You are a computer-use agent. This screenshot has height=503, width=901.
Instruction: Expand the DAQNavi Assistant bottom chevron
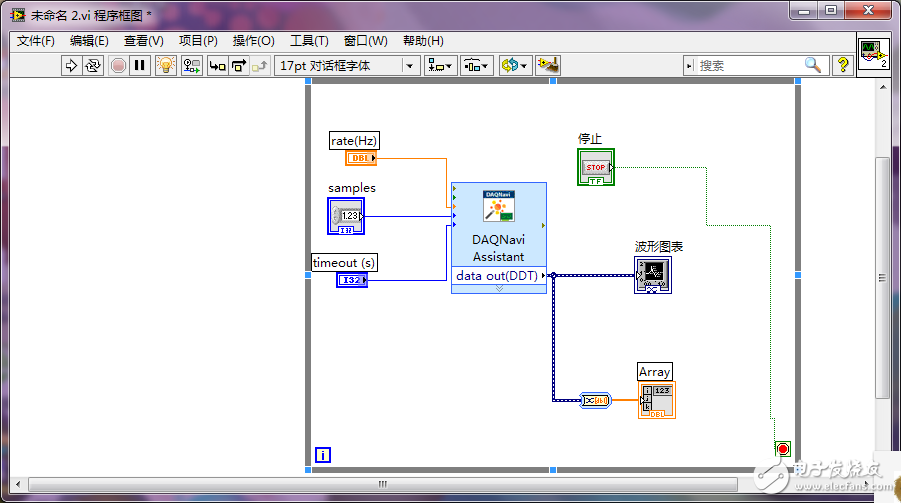tap(499, 289)
